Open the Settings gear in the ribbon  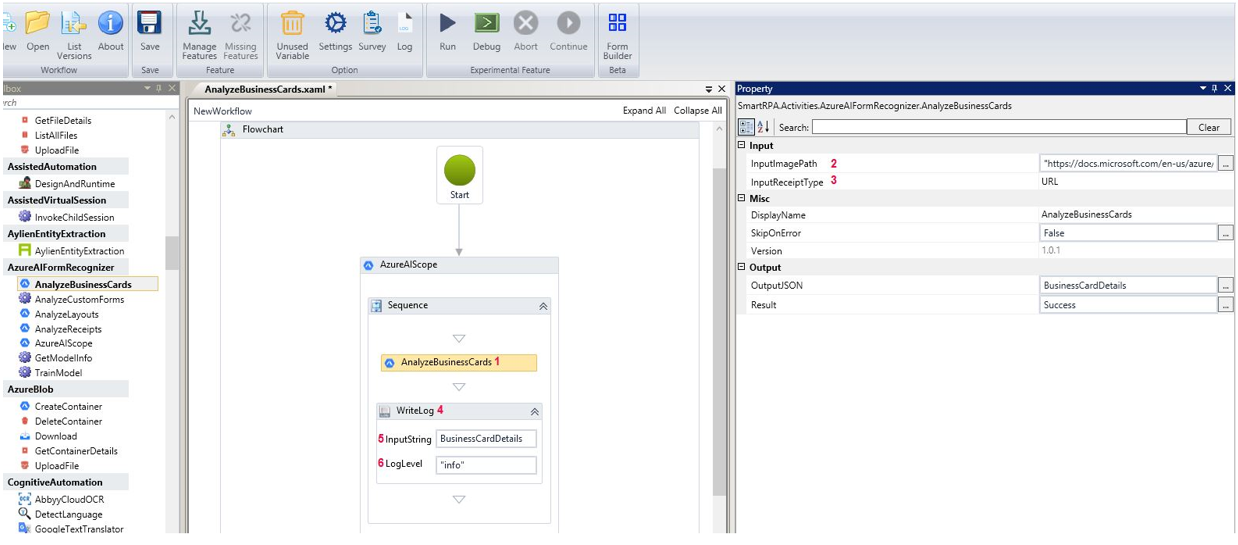(335, 24)
